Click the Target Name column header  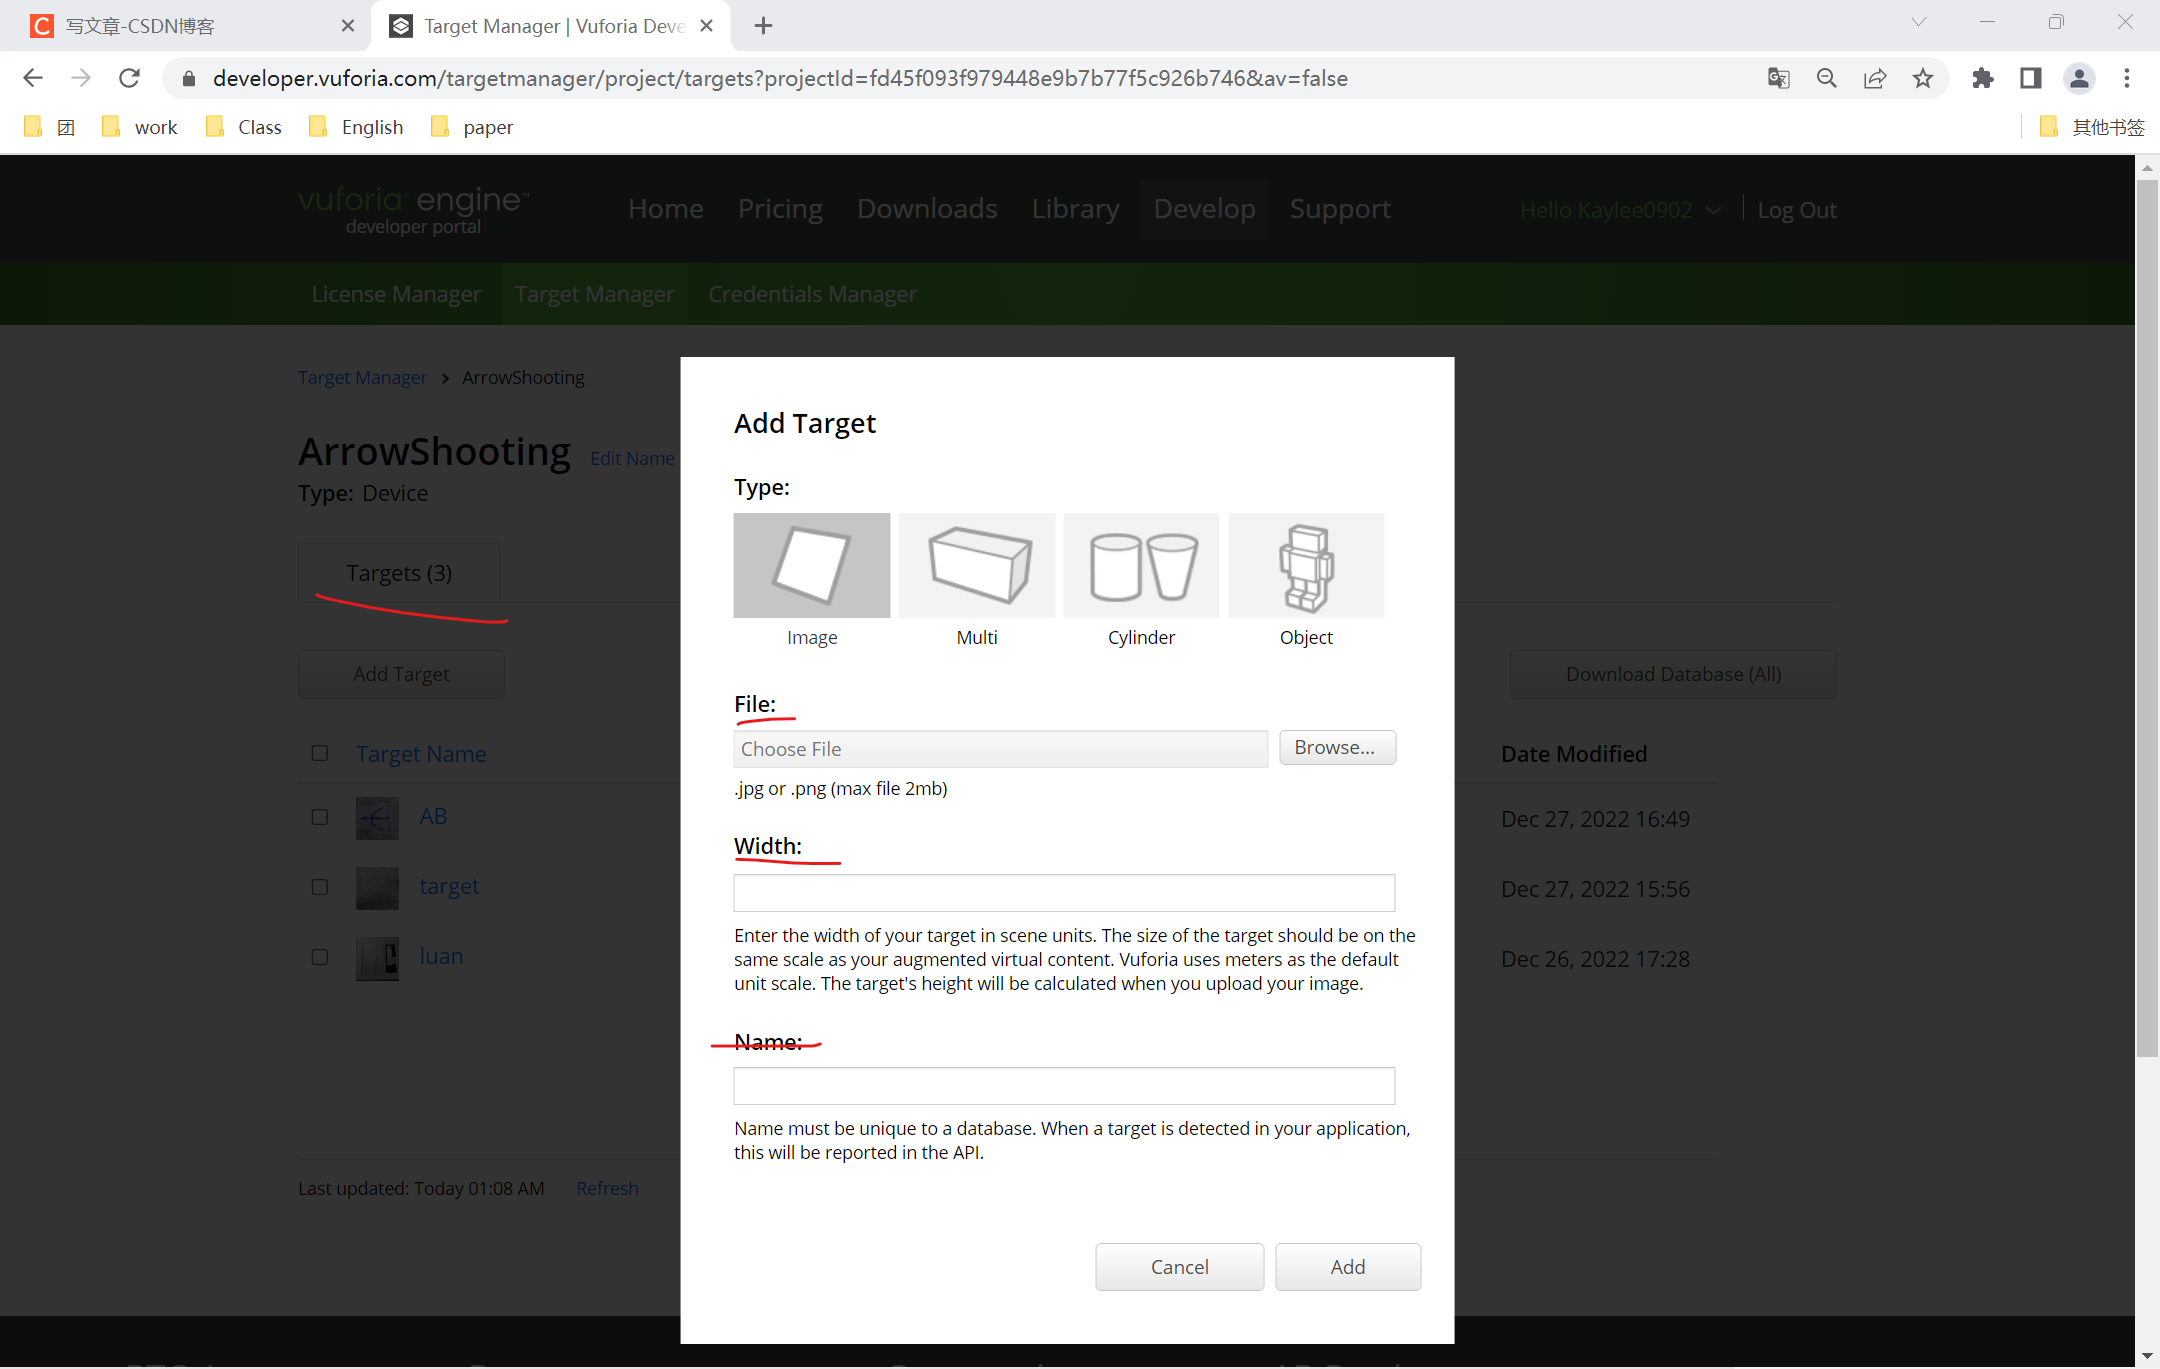click(x=421, y=754)
